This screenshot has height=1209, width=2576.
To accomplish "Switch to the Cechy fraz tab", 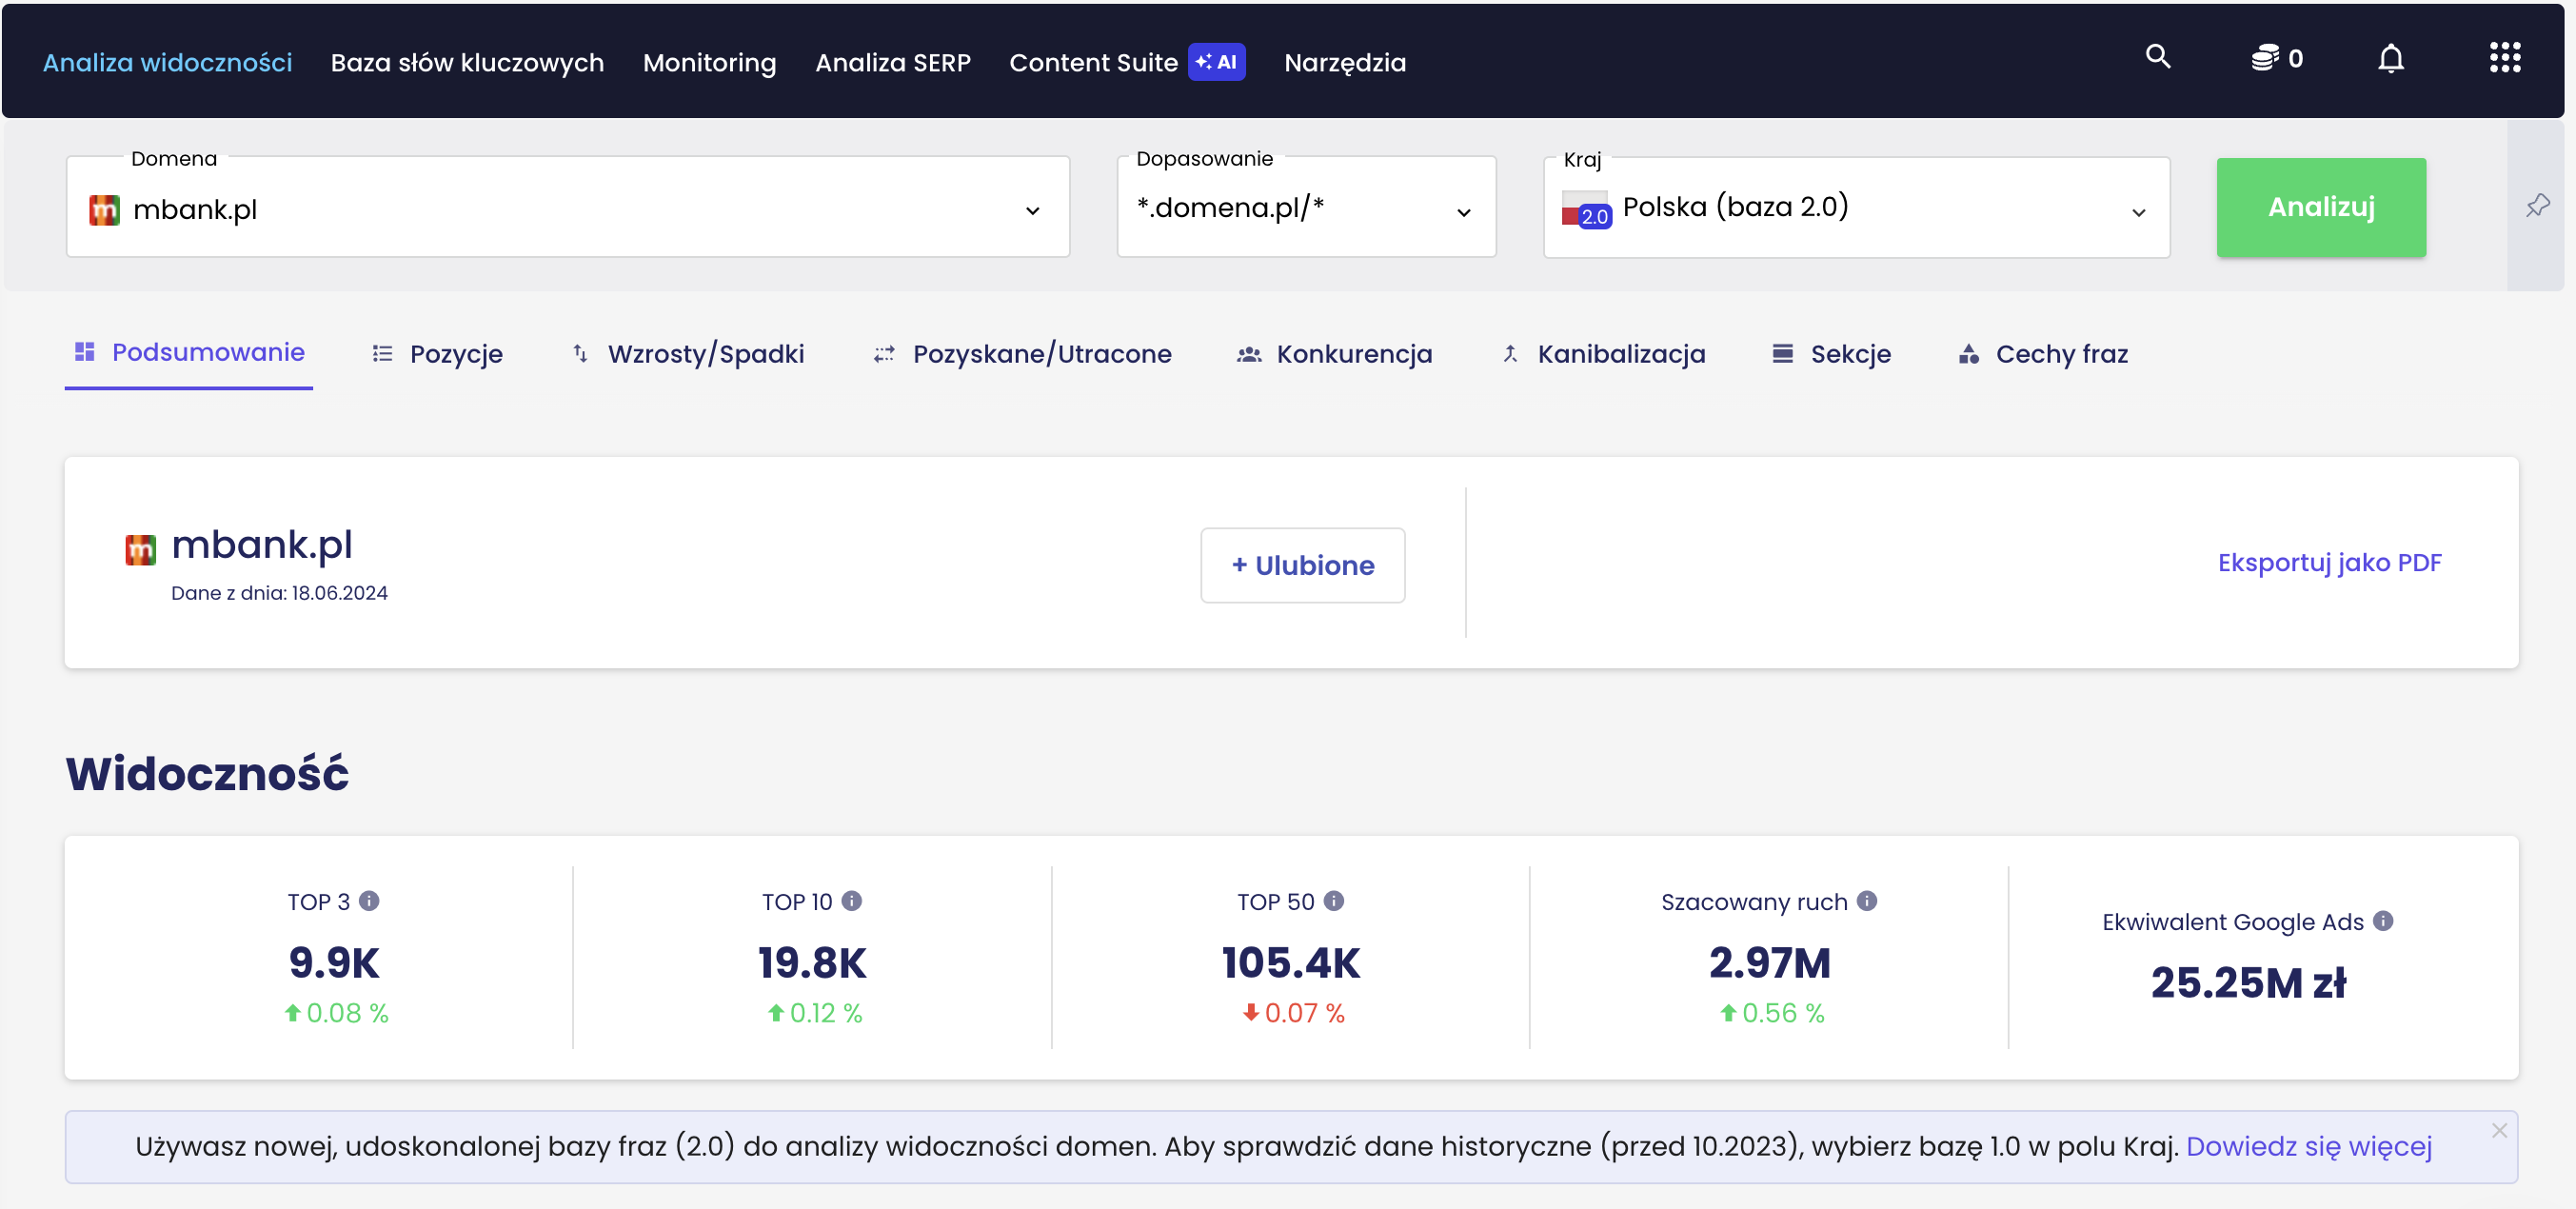I will point(2043,354).
